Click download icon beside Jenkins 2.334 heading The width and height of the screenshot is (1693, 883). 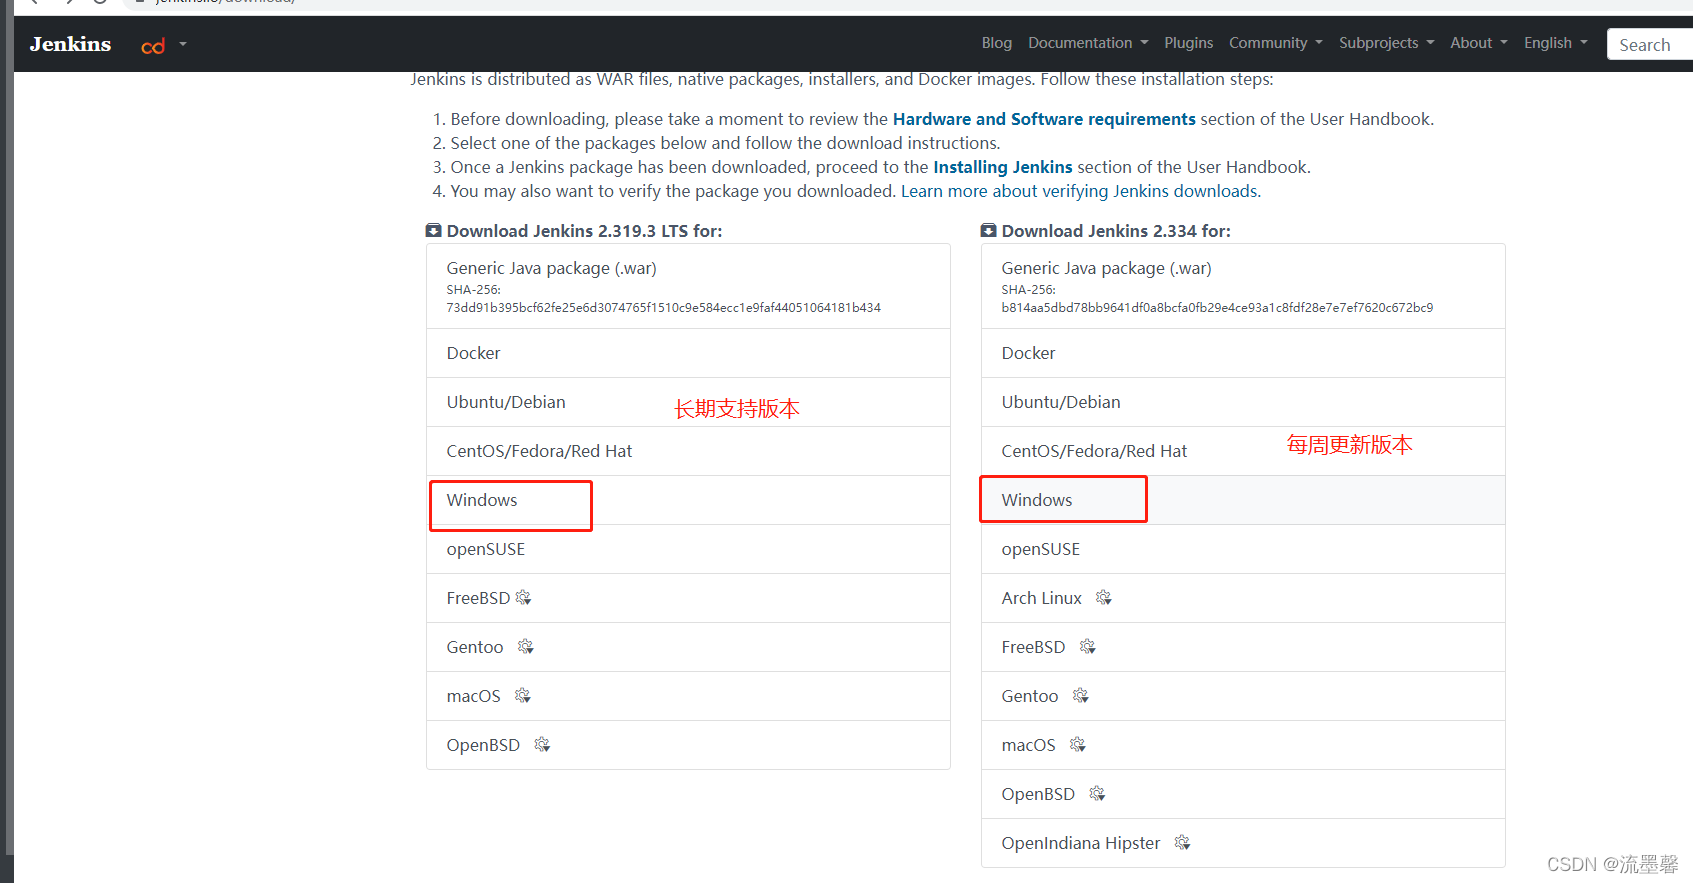pos(989,231)
